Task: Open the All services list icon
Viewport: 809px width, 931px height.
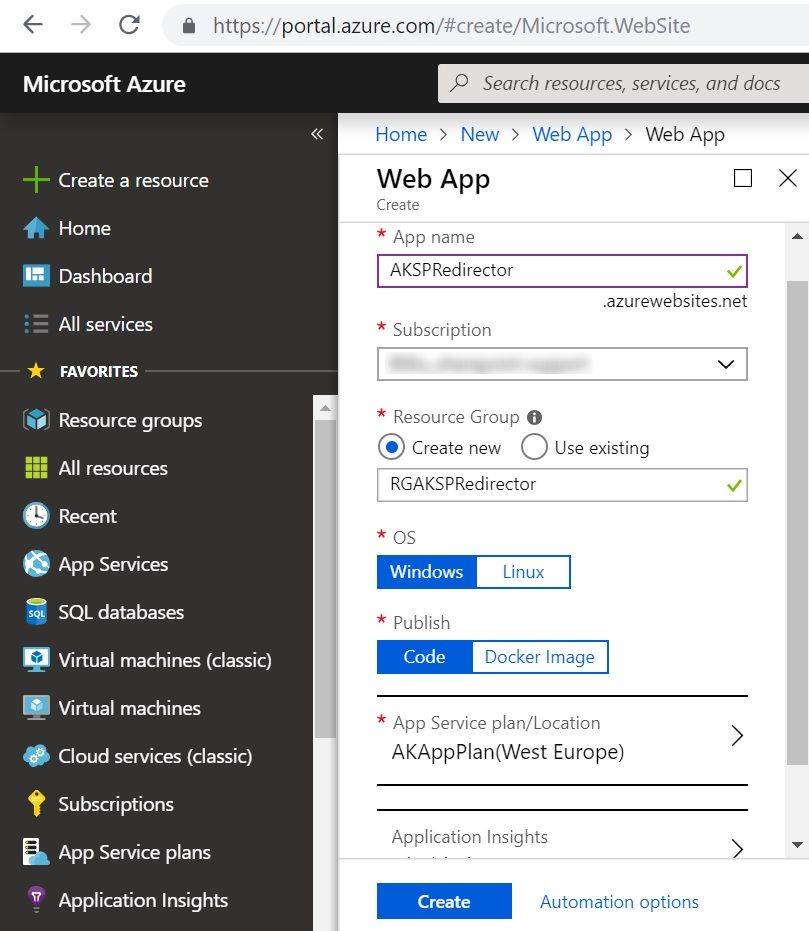Action: point(36,324)
